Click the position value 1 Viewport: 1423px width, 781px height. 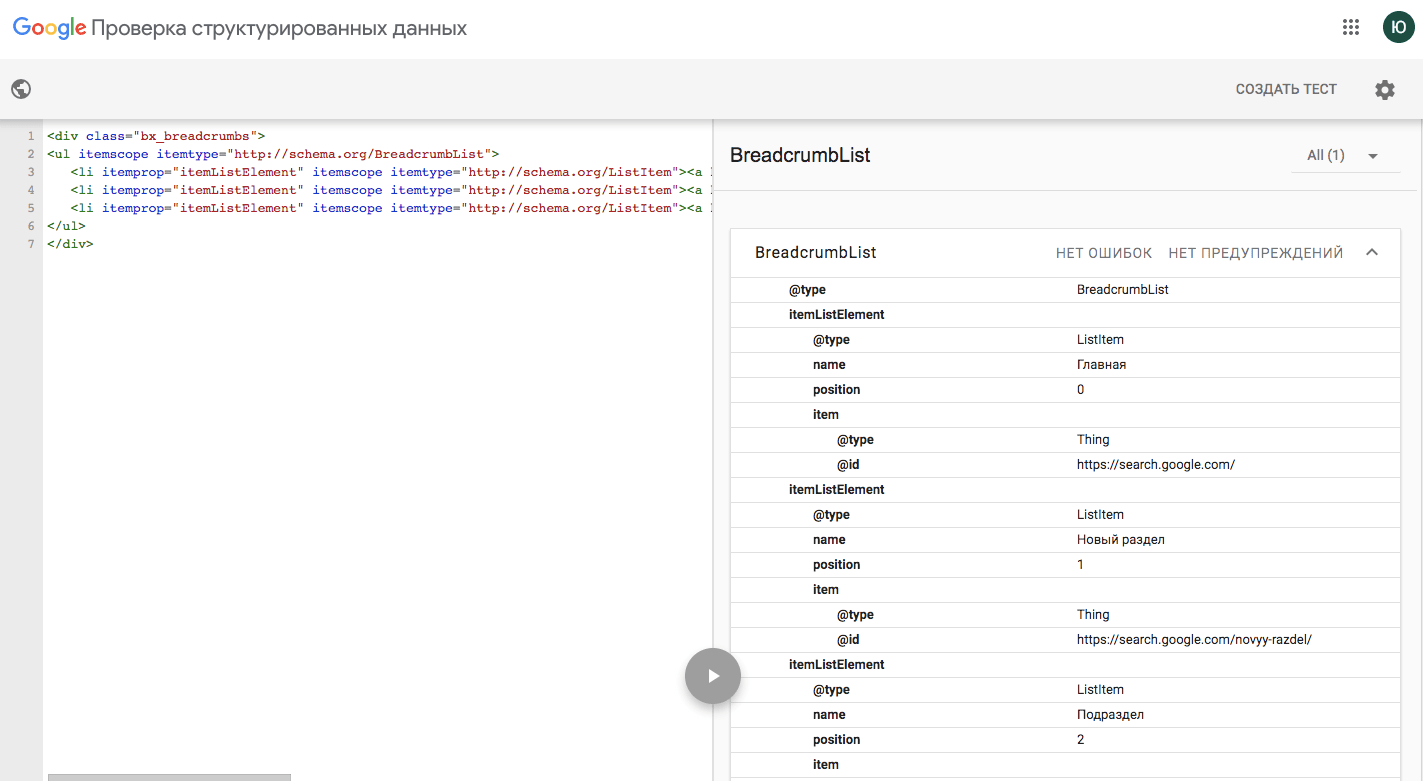pyautogui.click(x=1080, y=564)
